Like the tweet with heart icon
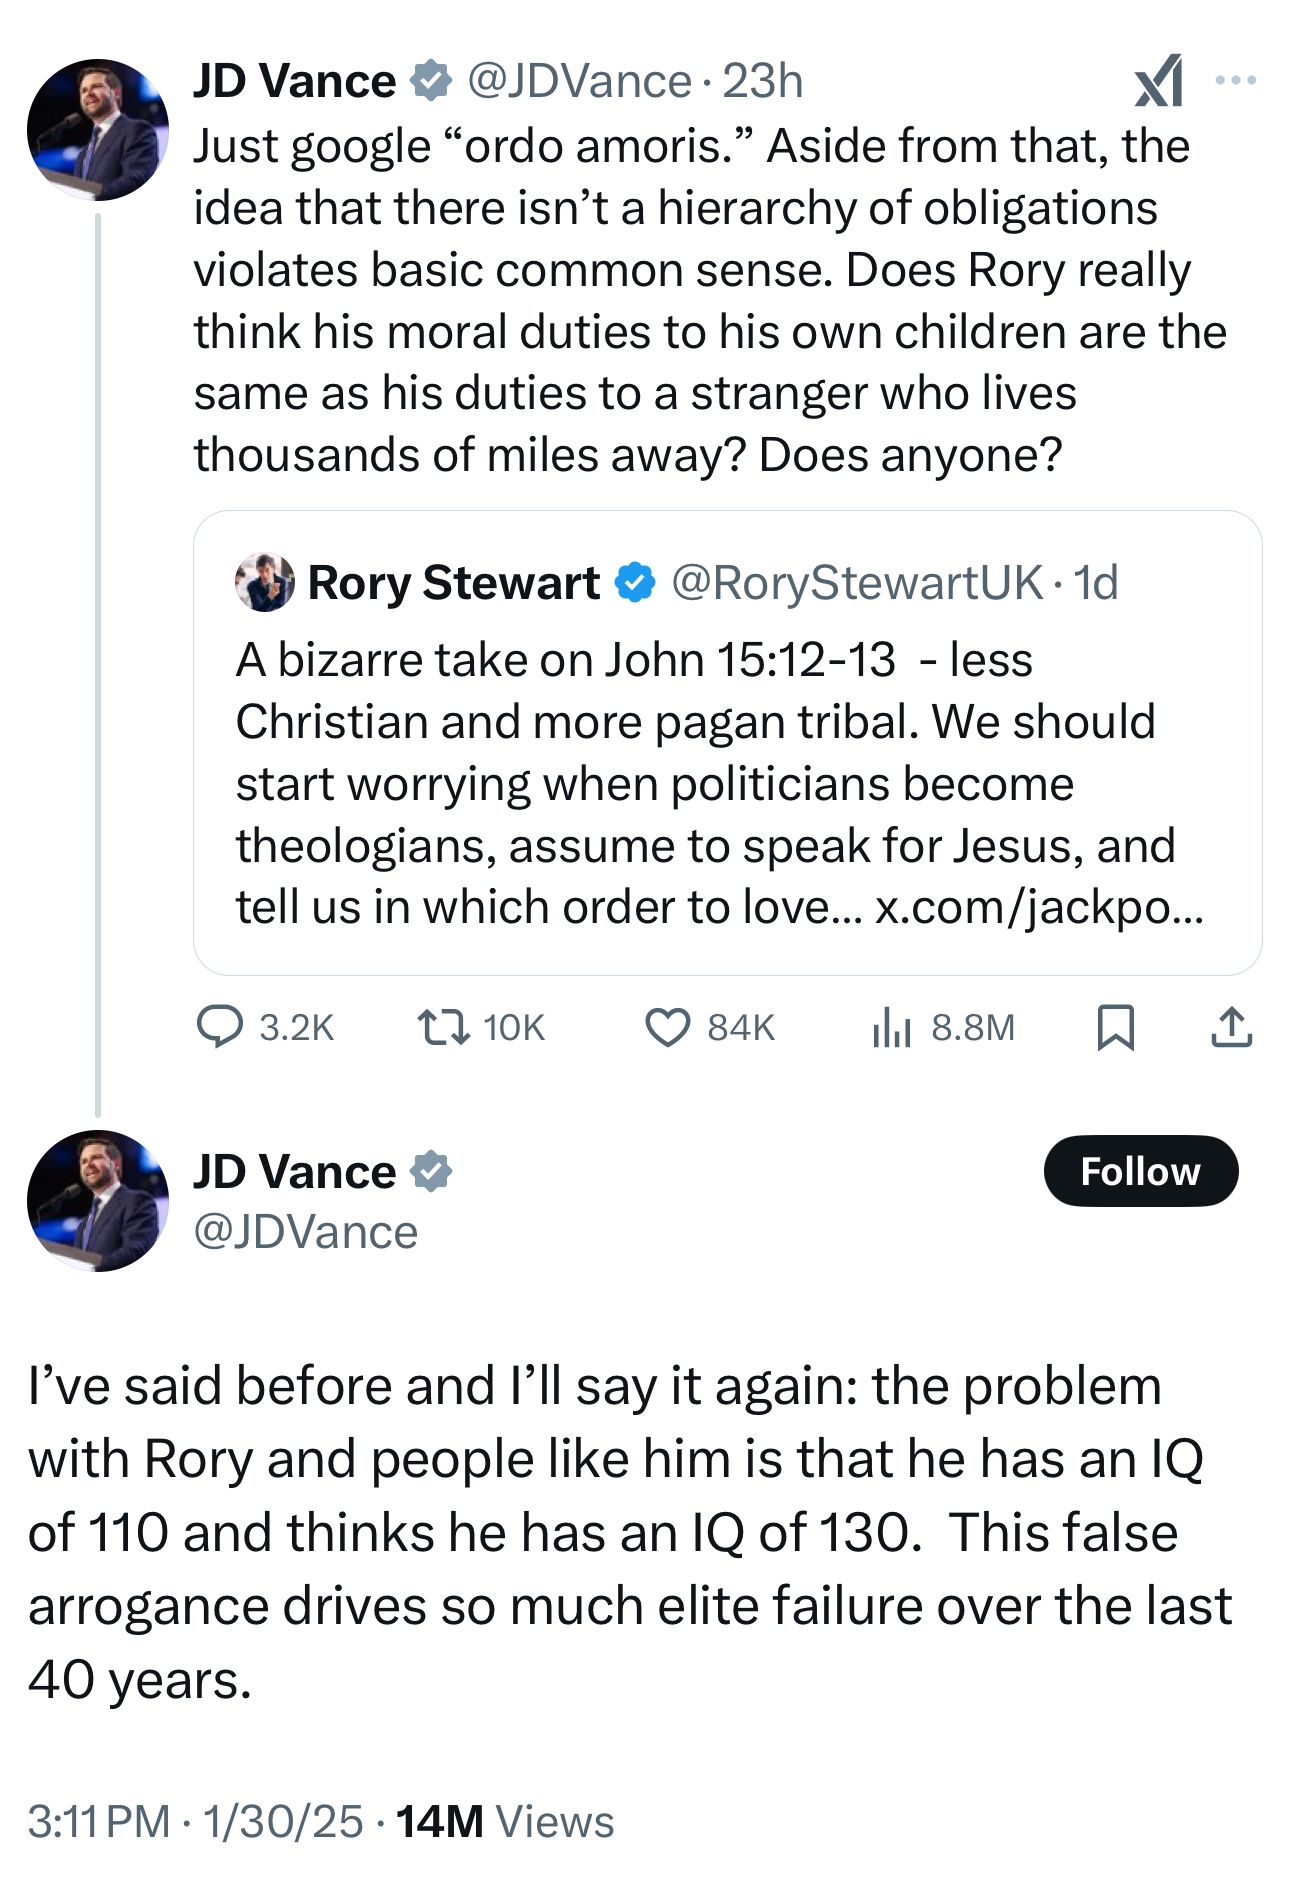Image resolution: width=1290 pixels, height=1891 pixels. tap(667, 1027)
